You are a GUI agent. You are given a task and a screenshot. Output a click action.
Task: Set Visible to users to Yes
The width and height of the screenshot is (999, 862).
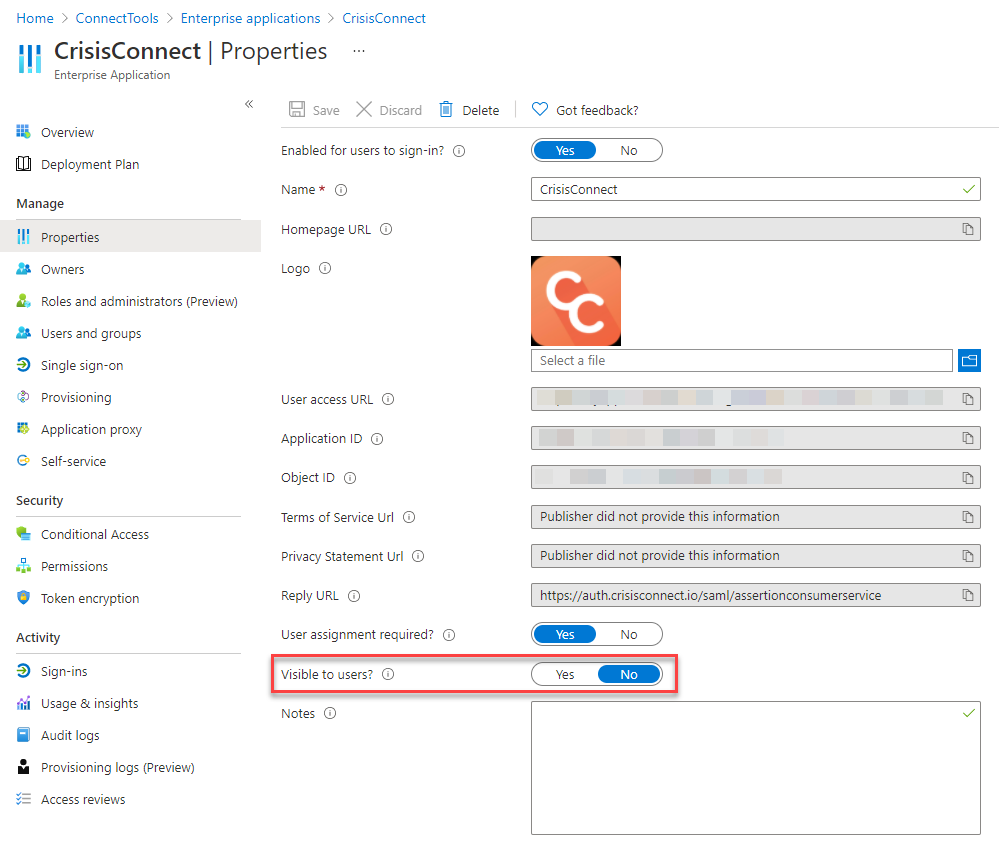(x=564, y=674)
